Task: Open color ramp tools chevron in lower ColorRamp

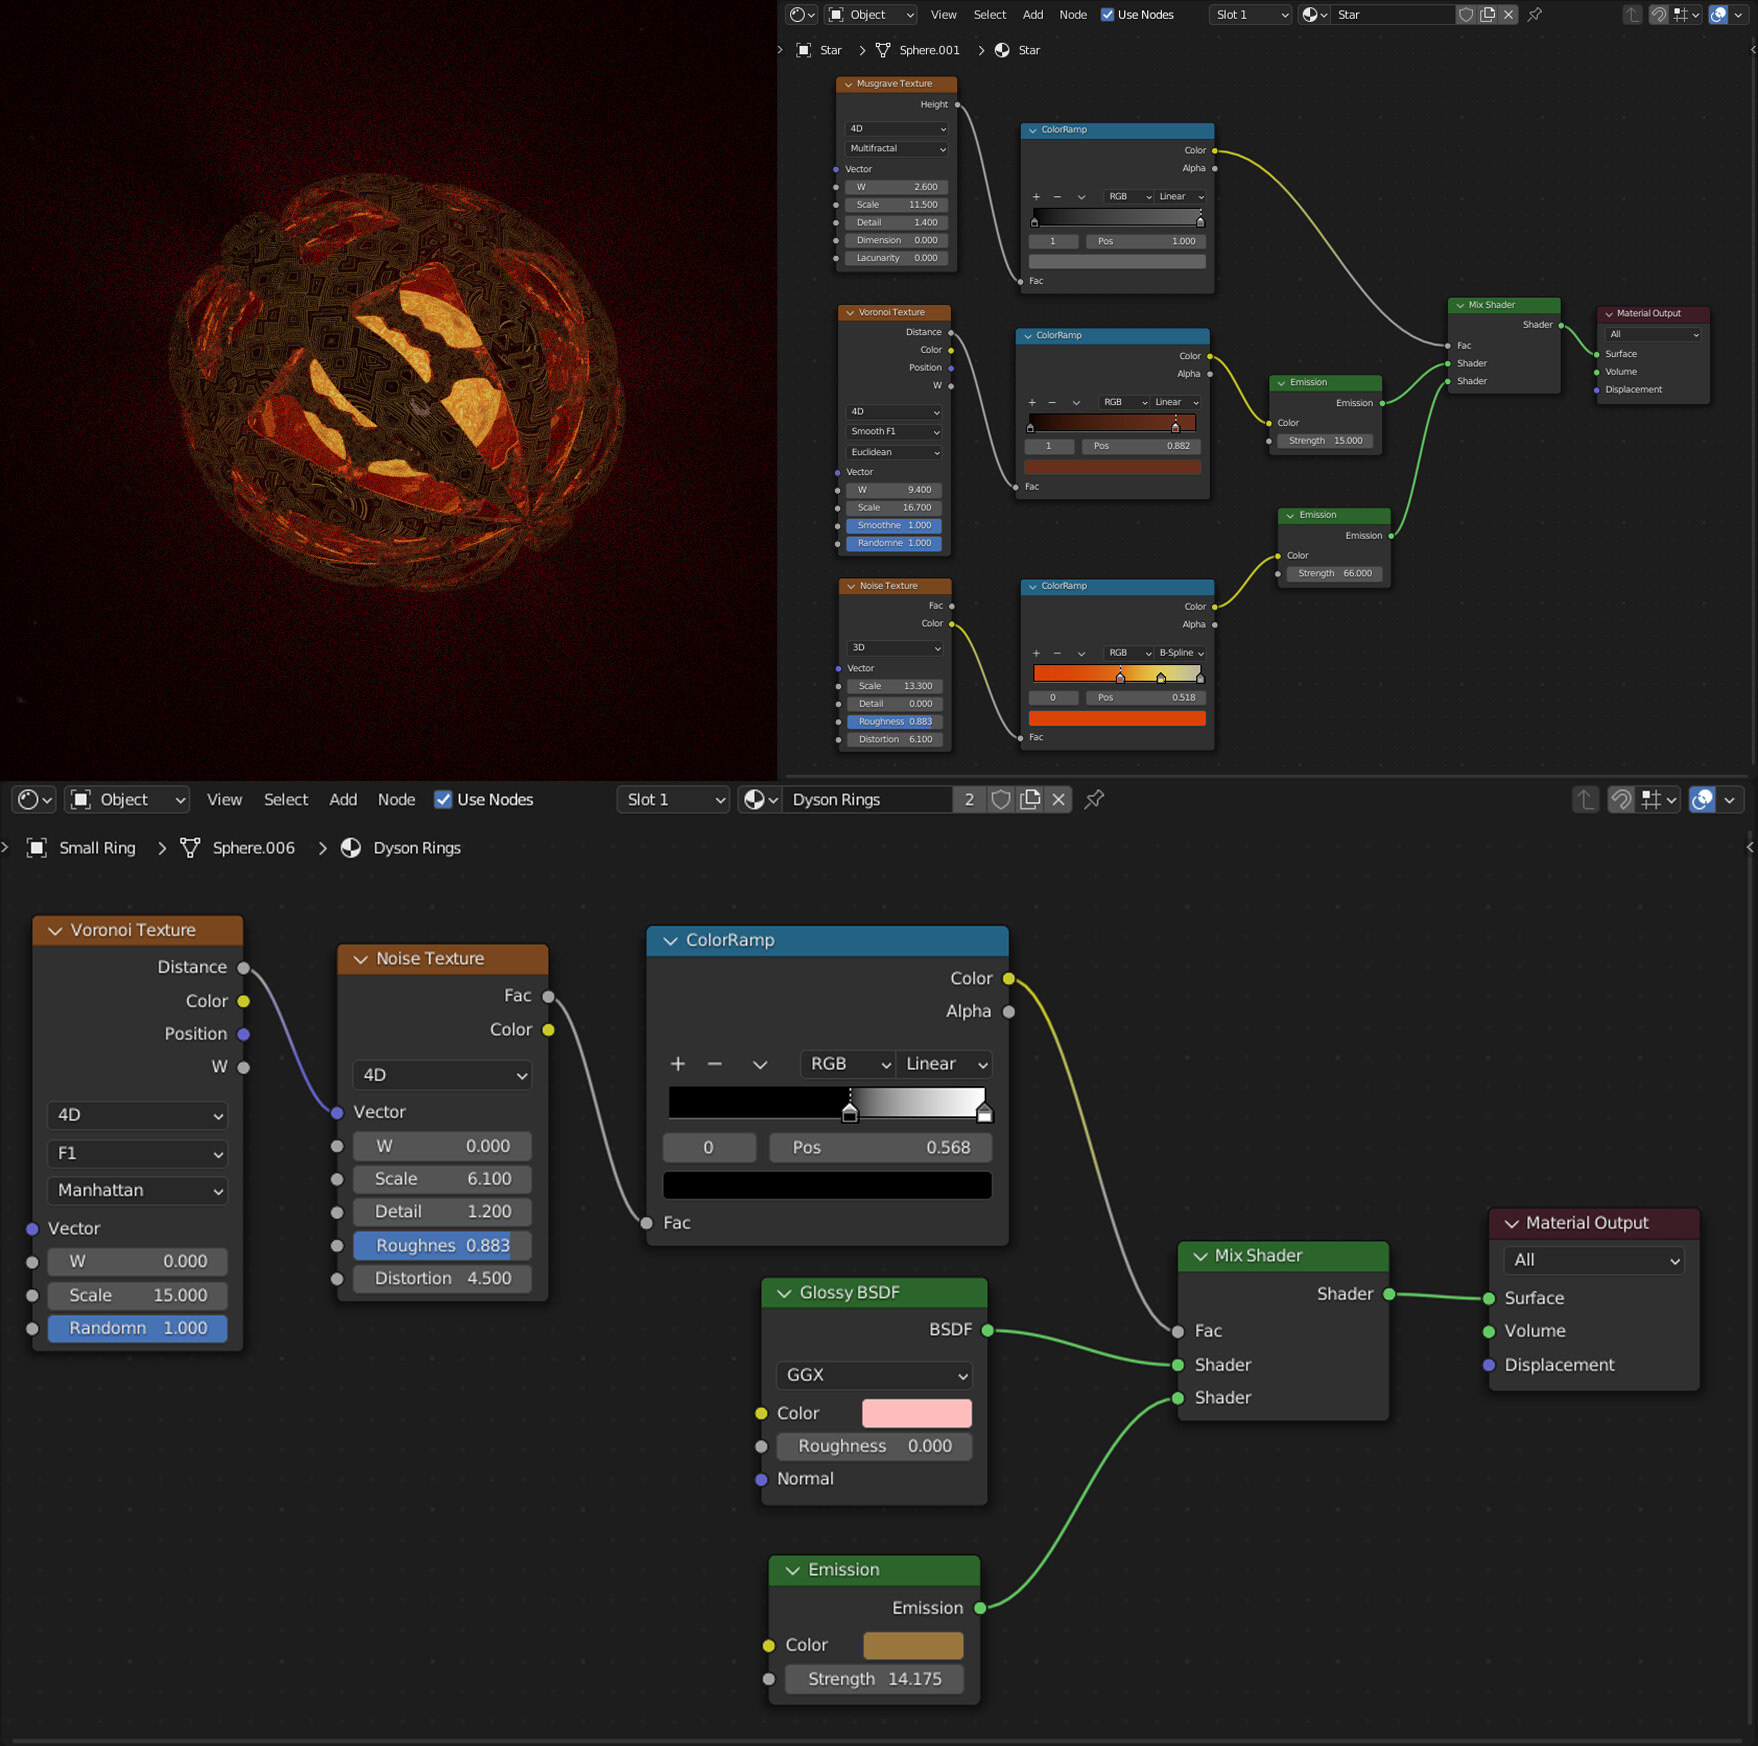Action: tap(760, 1064)
